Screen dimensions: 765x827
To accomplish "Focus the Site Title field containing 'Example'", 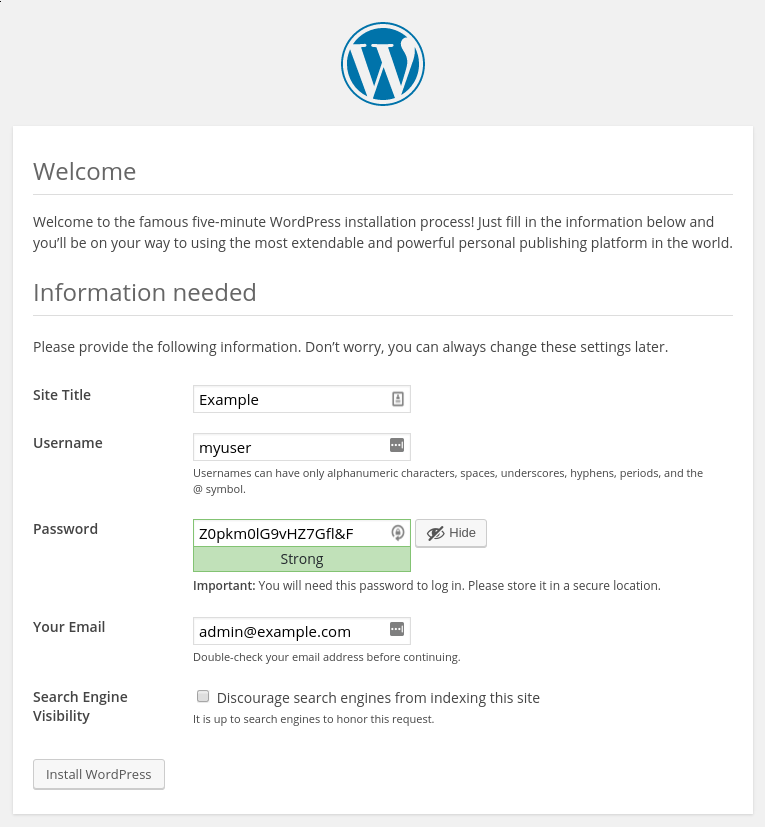I will click(x=290, y=399).
